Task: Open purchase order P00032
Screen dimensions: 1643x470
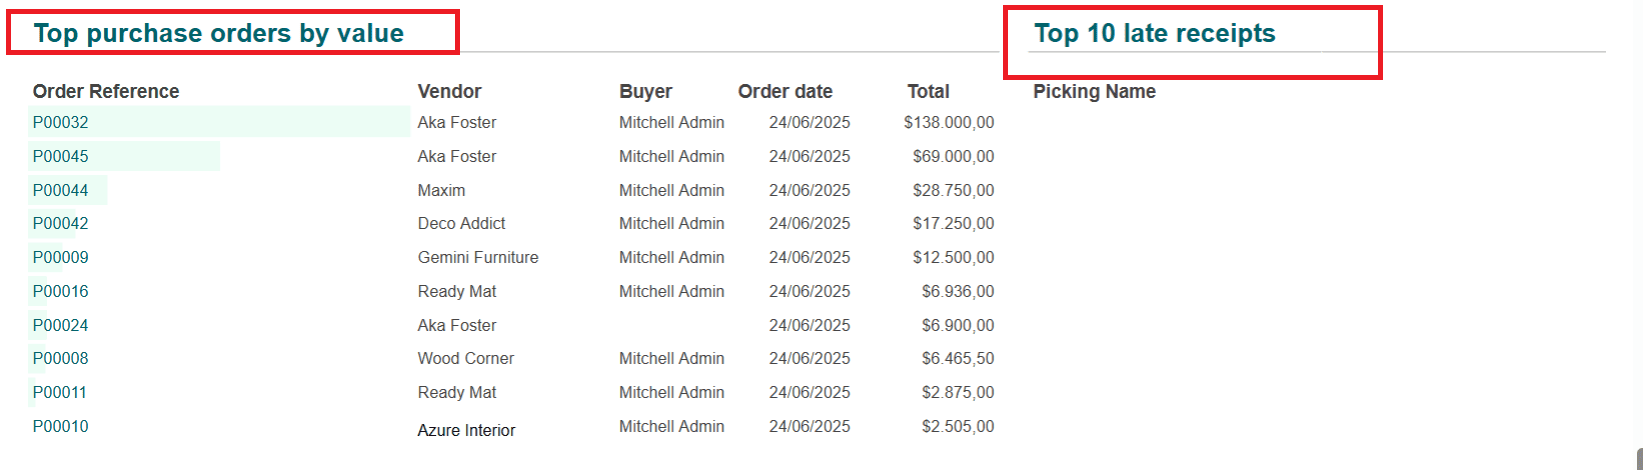Action: [61, 122]
